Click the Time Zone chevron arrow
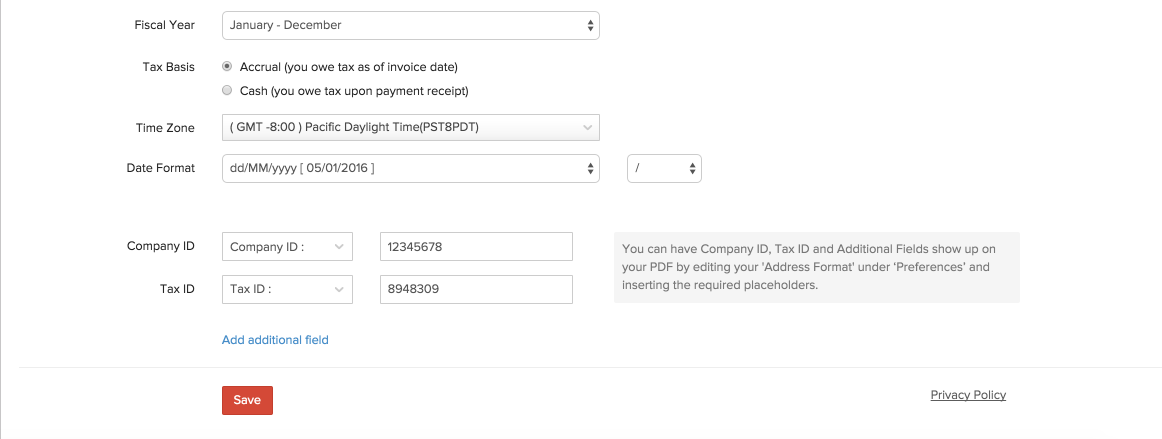The width and height of the screenshot is (1162, 439). pos(588,128)
